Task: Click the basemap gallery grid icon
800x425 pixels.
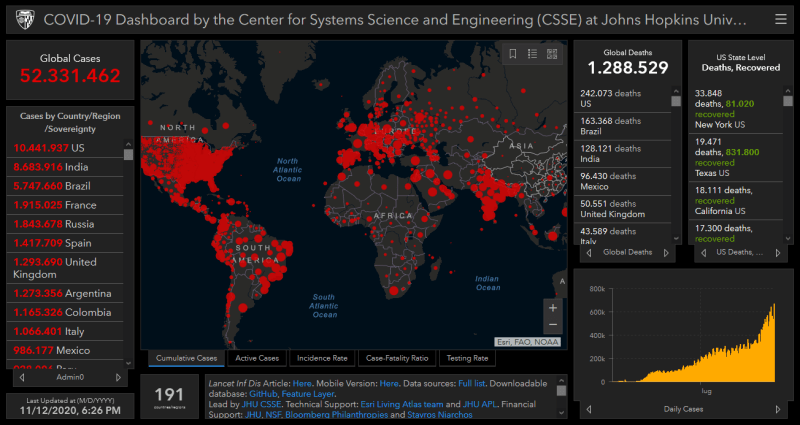Action: point(551,54)
